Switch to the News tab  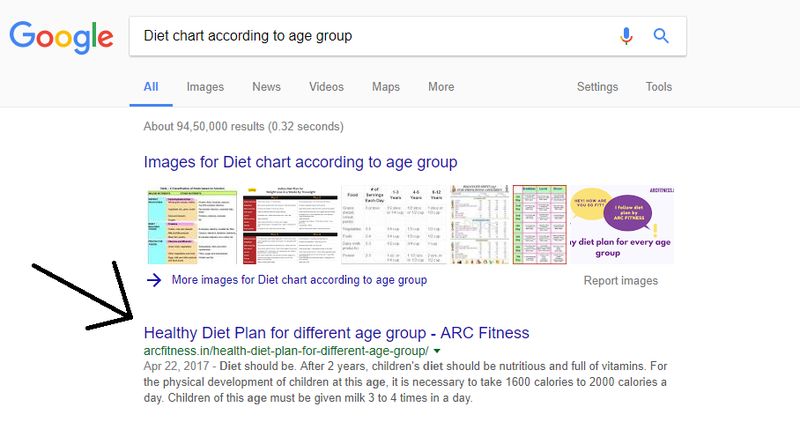pyautogui.click(x=266, y=87)
